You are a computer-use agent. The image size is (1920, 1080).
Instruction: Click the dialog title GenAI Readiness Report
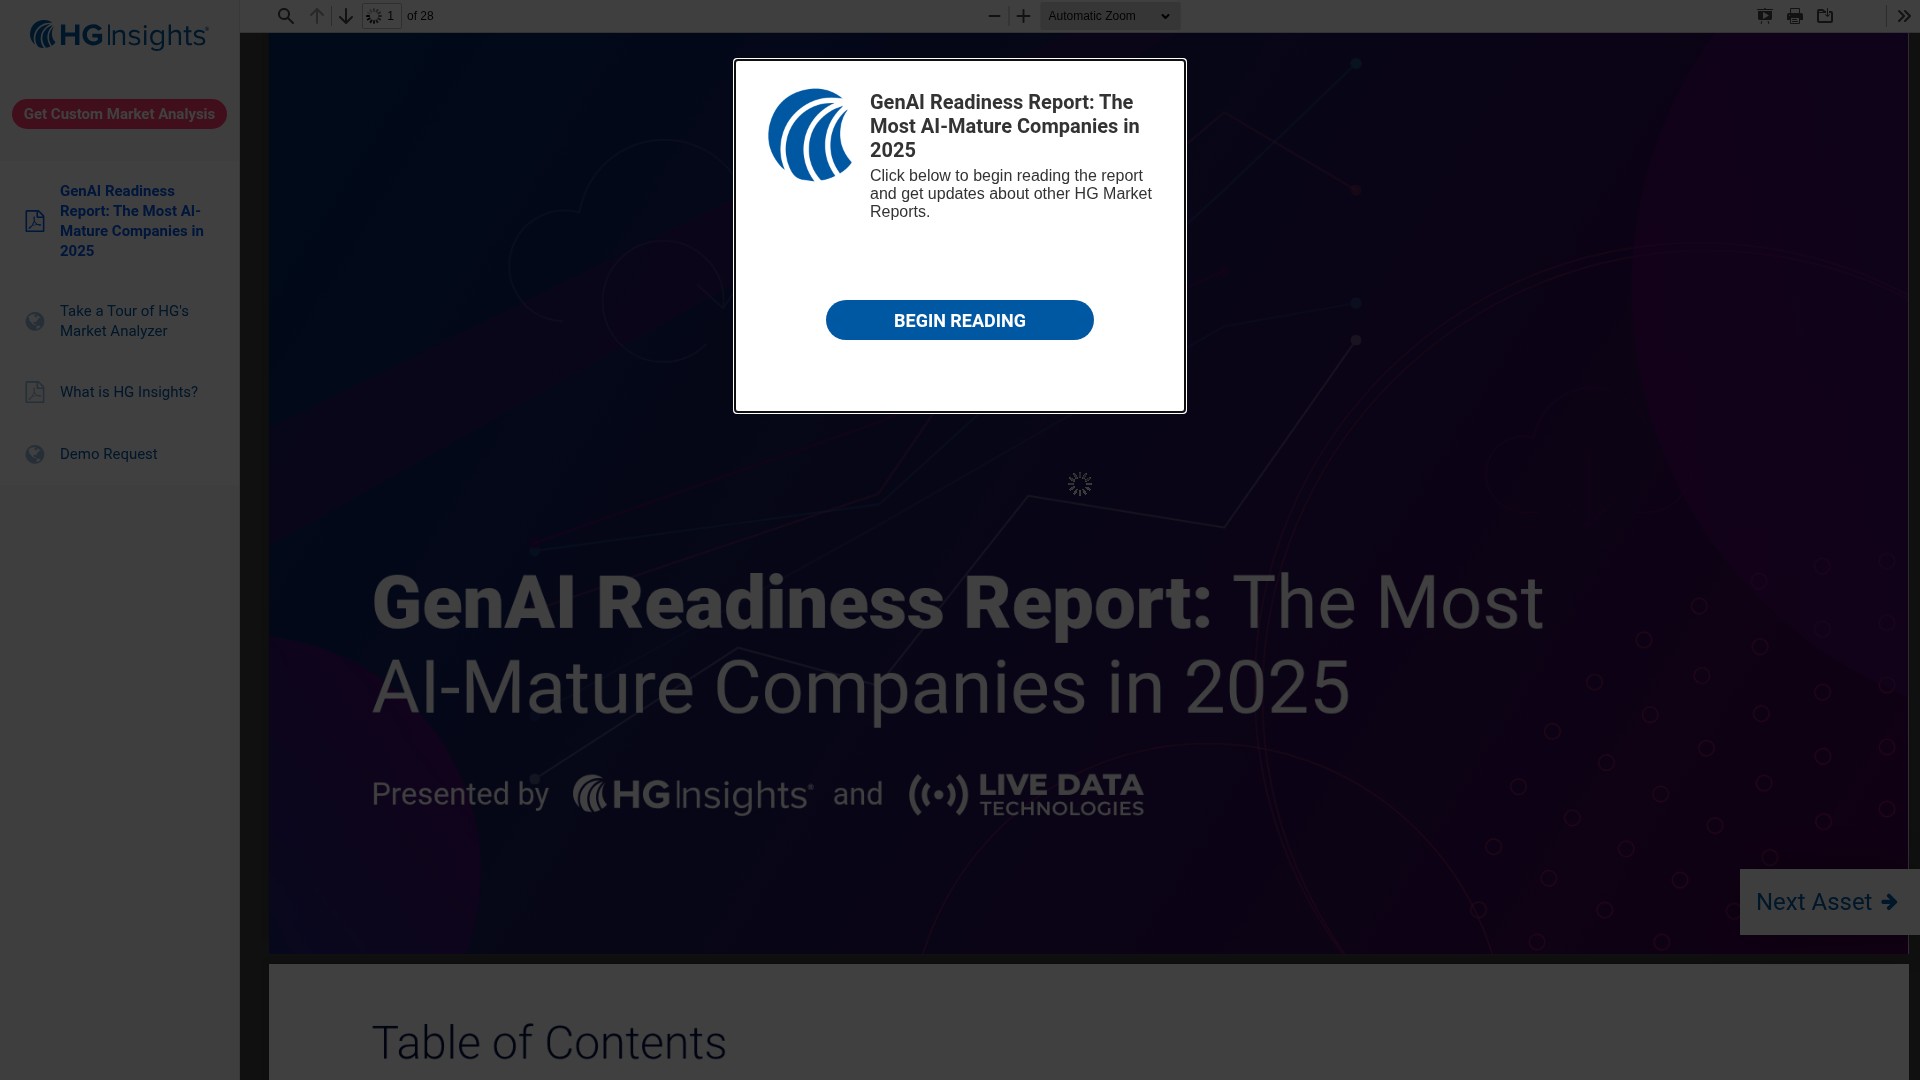point(1005,126)
